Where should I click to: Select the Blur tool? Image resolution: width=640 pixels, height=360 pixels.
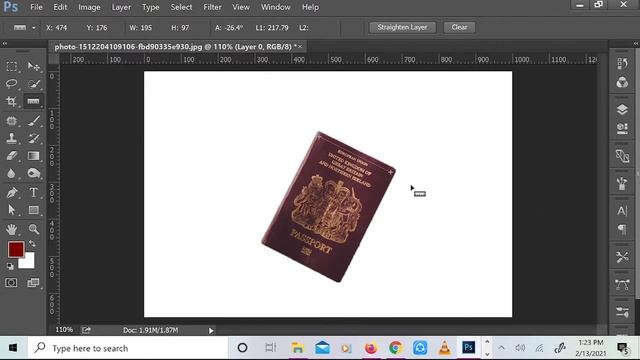(11, 173)
